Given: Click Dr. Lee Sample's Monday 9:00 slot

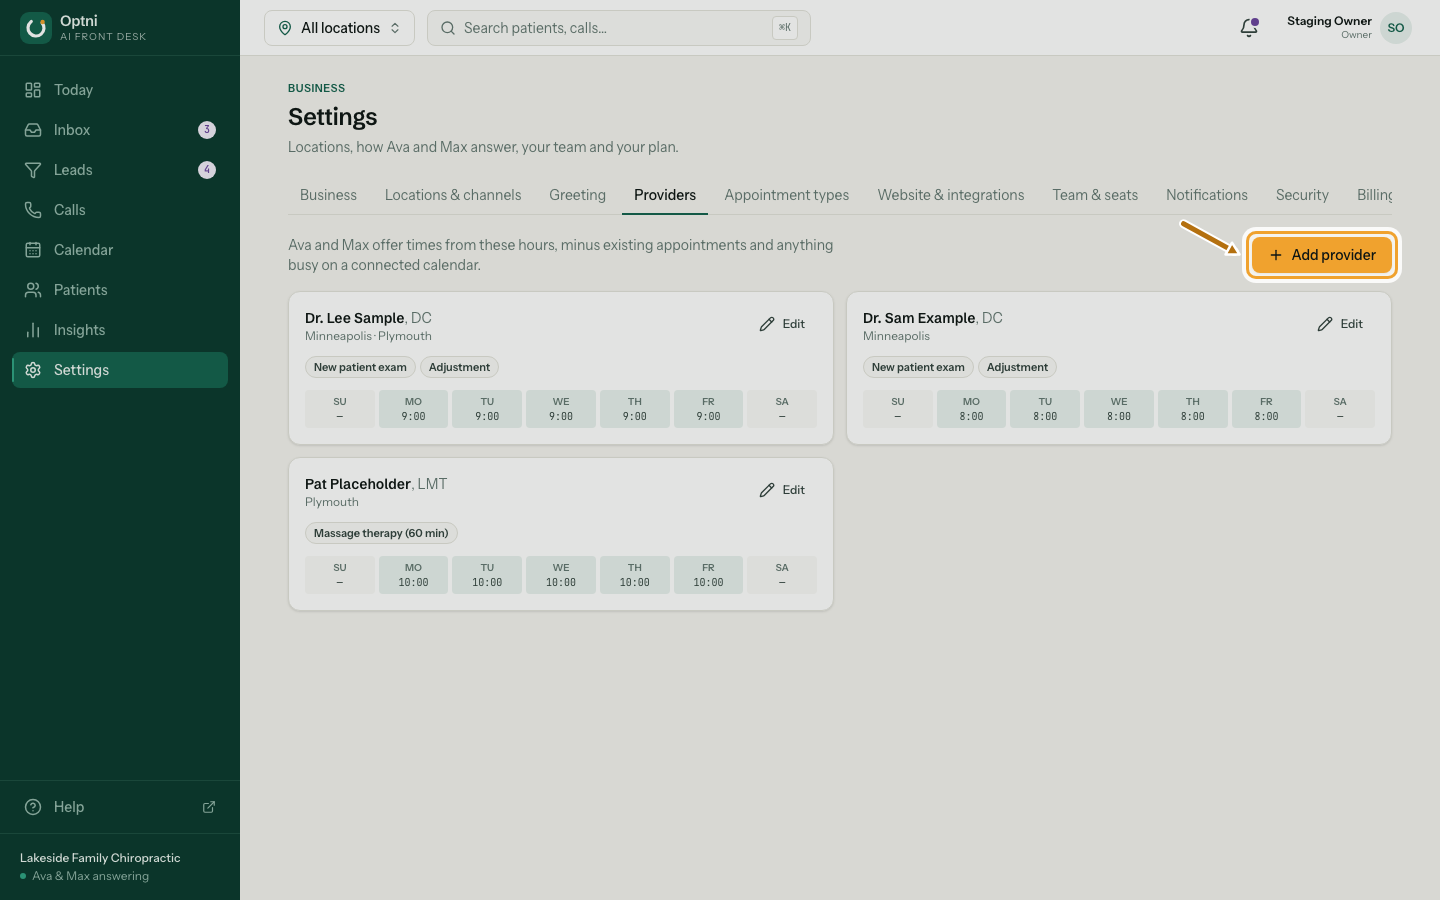Looking at the screenshot, I should coord(413,409).
